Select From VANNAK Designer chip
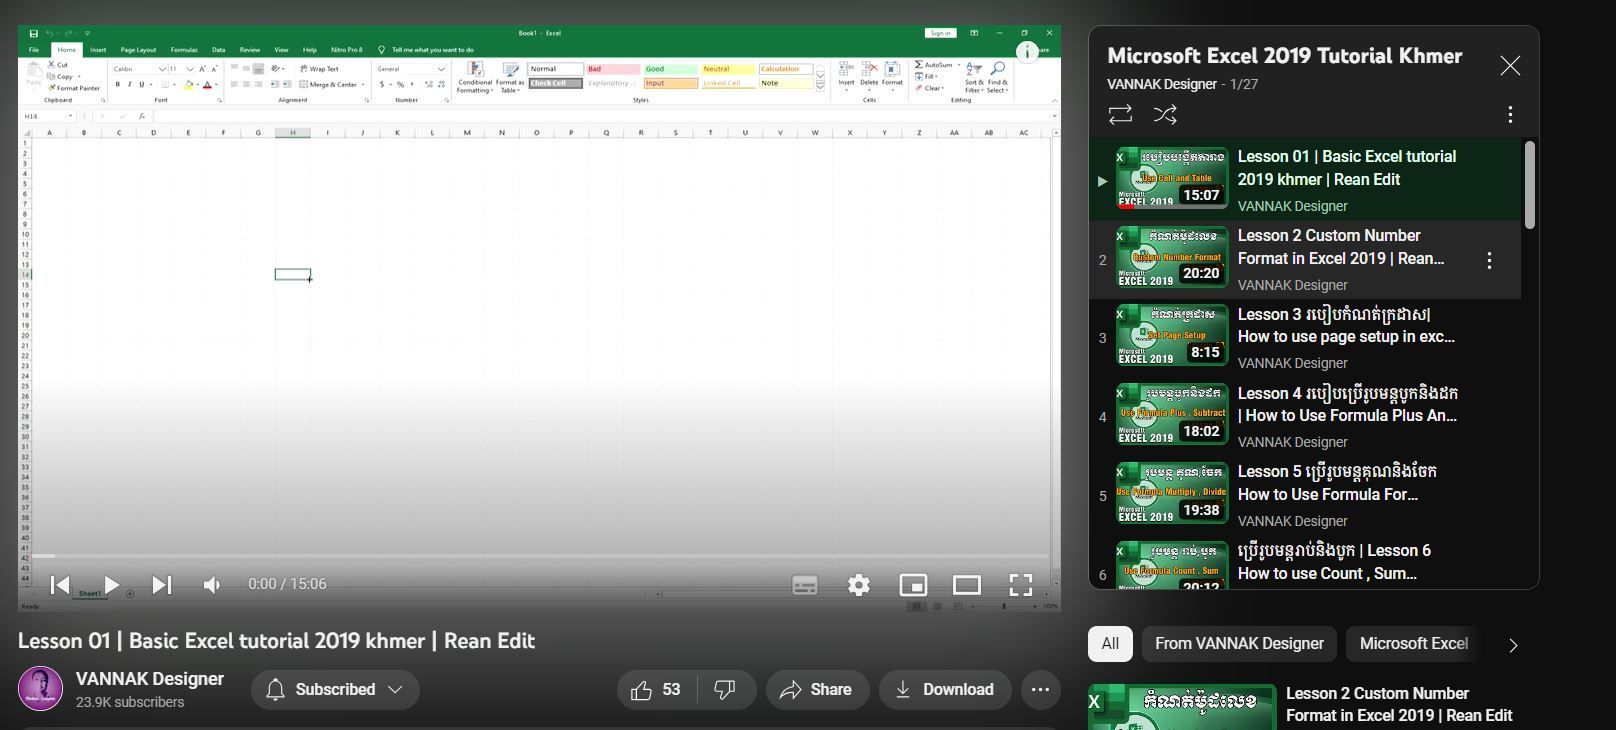This screenshot has height=730, width=1616. (x=1239, y=644)
